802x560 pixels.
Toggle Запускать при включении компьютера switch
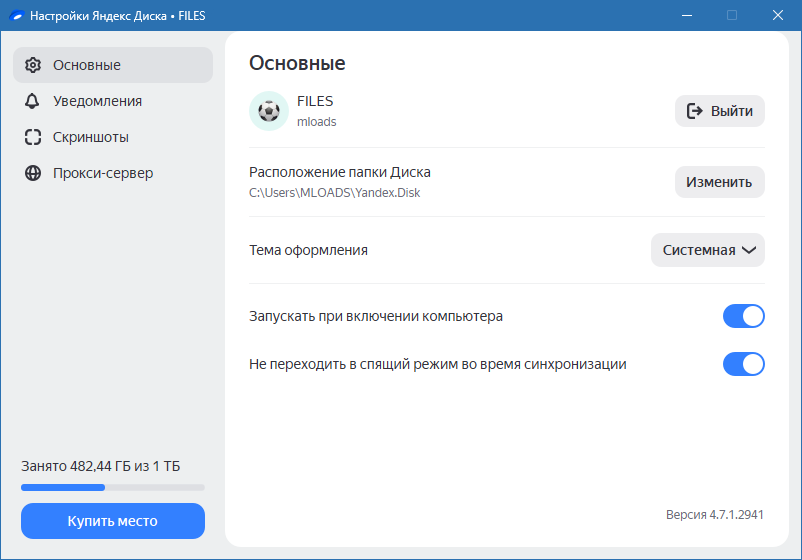tap(744, 316)
